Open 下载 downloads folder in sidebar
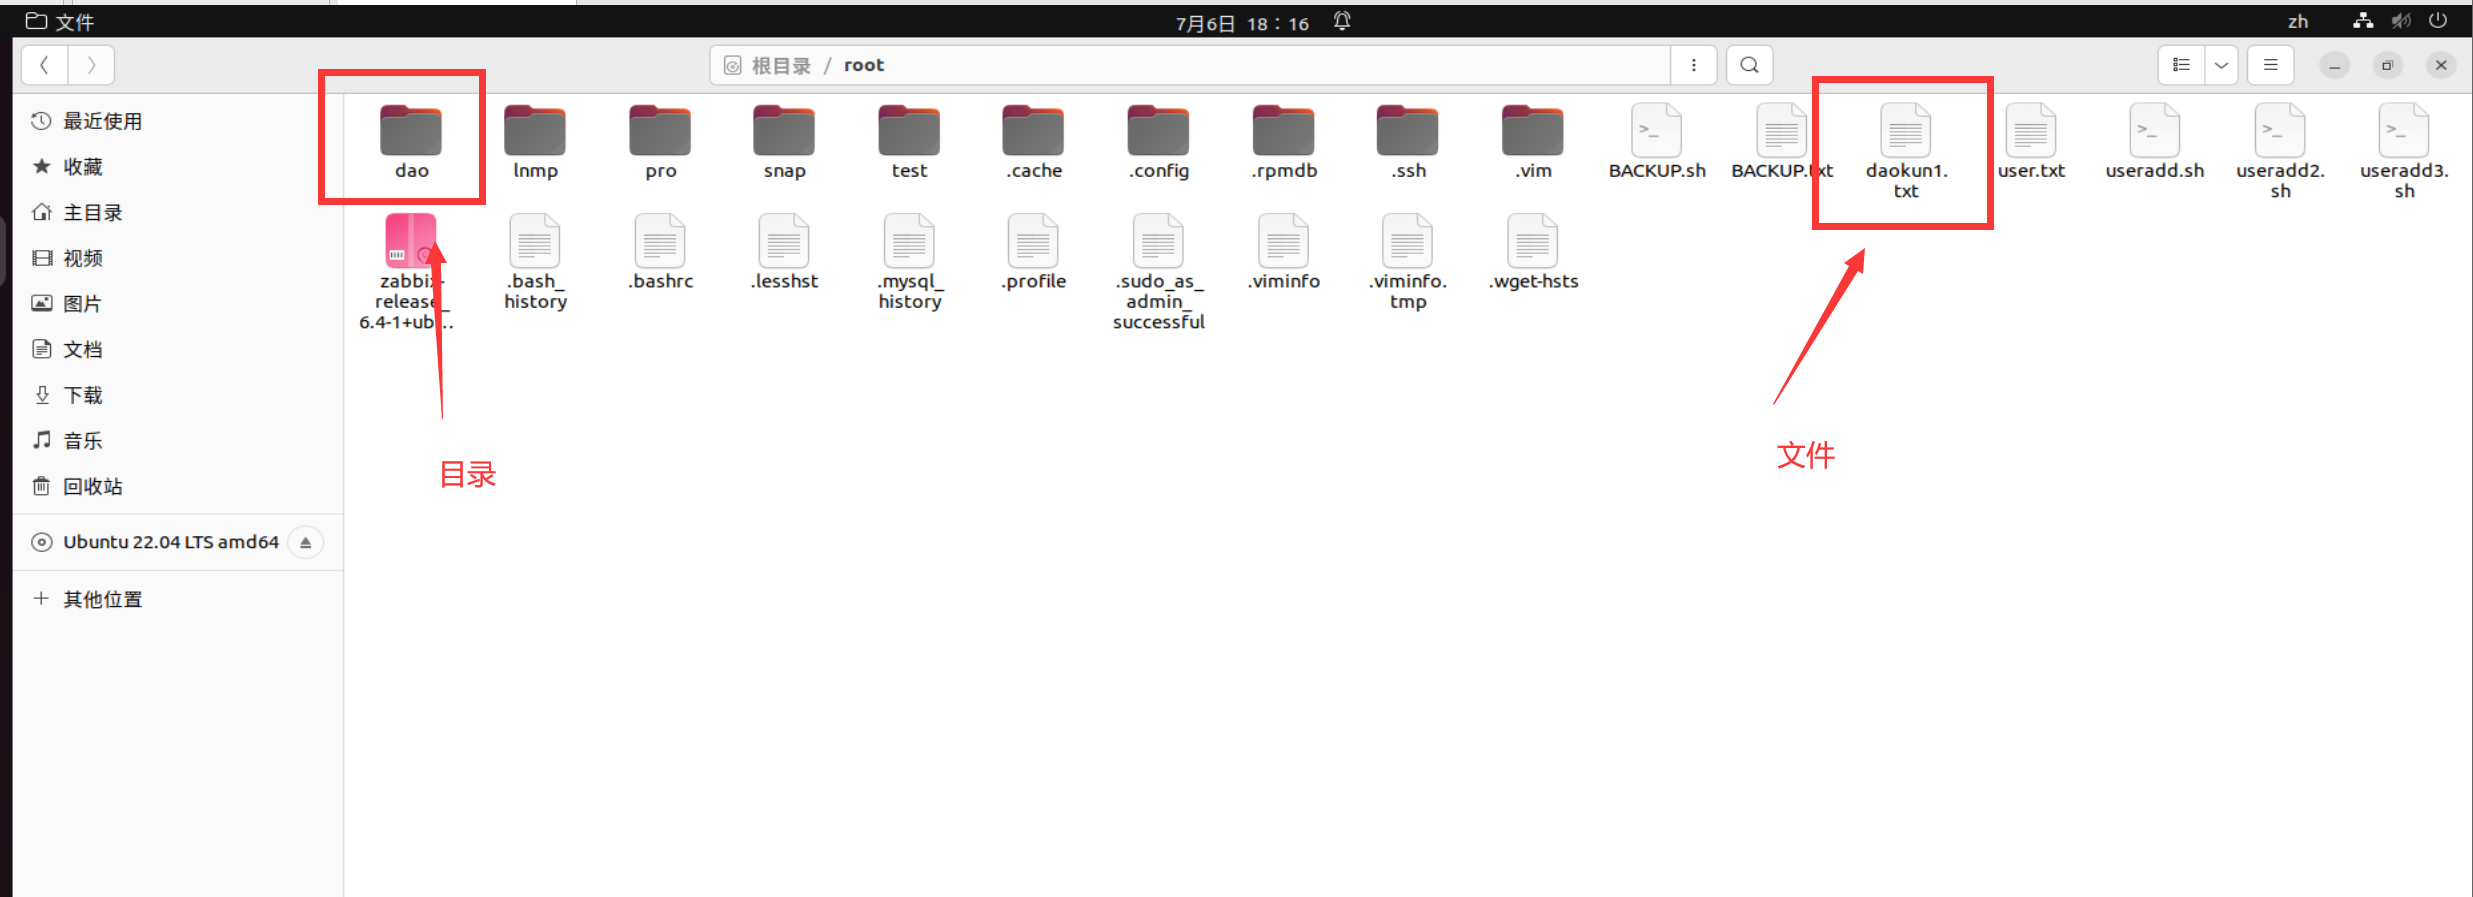2473x897 pixels. (x=178, y=395)
